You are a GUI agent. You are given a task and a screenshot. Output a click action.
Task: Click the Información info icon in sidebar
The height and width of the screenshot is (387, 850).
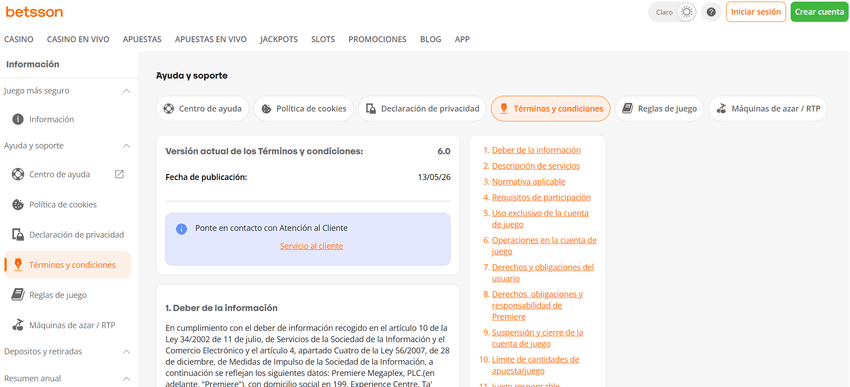point(18,119)
